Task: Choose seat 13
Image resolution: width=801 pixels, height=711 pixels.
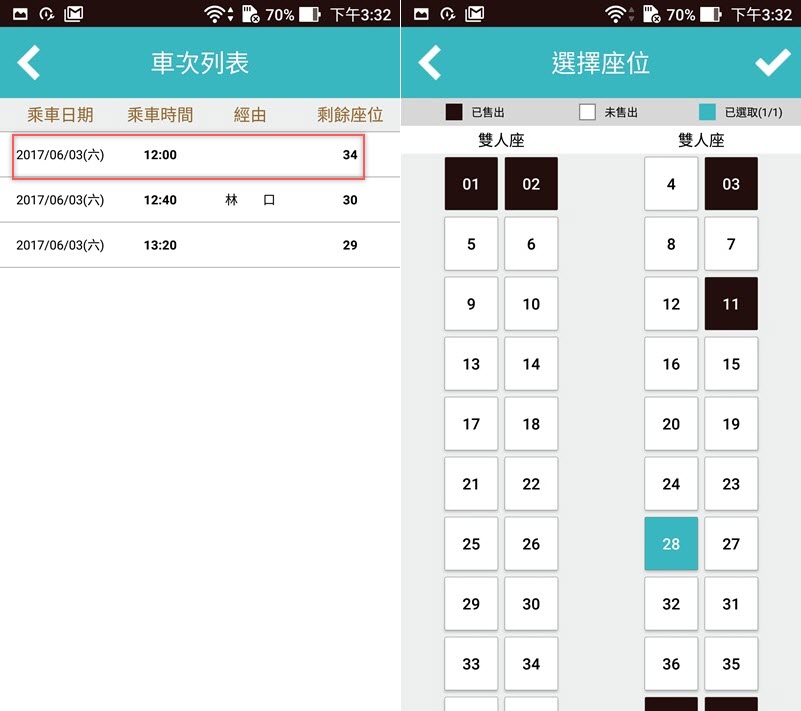Action: pos(471,364)
